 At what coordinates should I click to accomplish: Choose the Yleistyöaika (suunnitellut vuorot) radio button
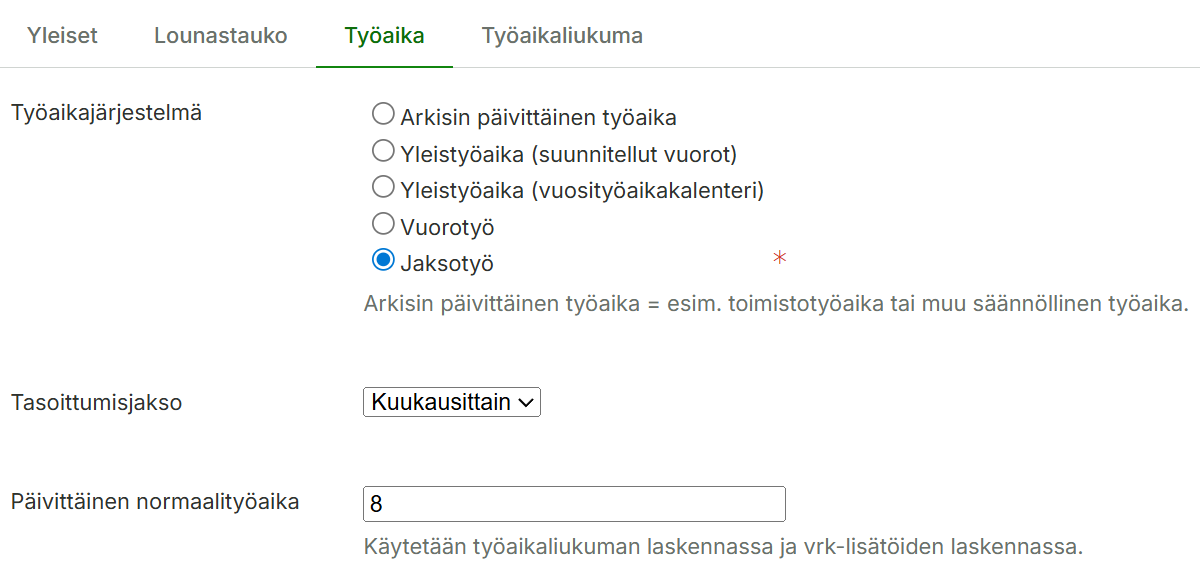[x=382, y=151]
